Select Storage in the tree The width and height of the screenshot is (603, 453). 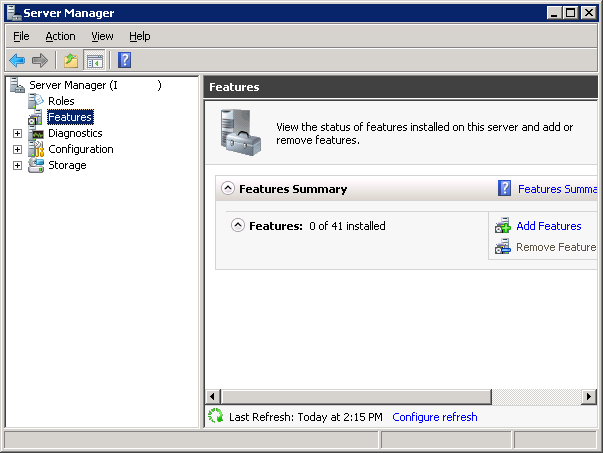point(67,165)
